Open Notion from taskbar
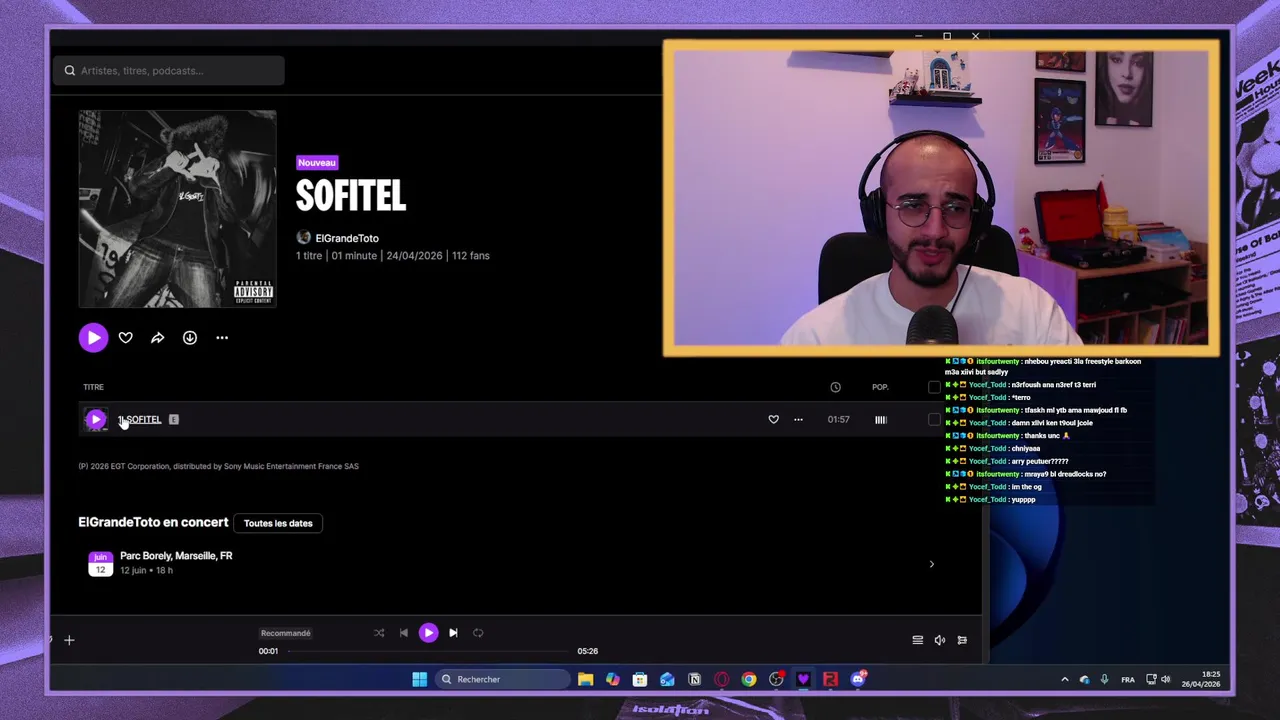 click(694, 680)
